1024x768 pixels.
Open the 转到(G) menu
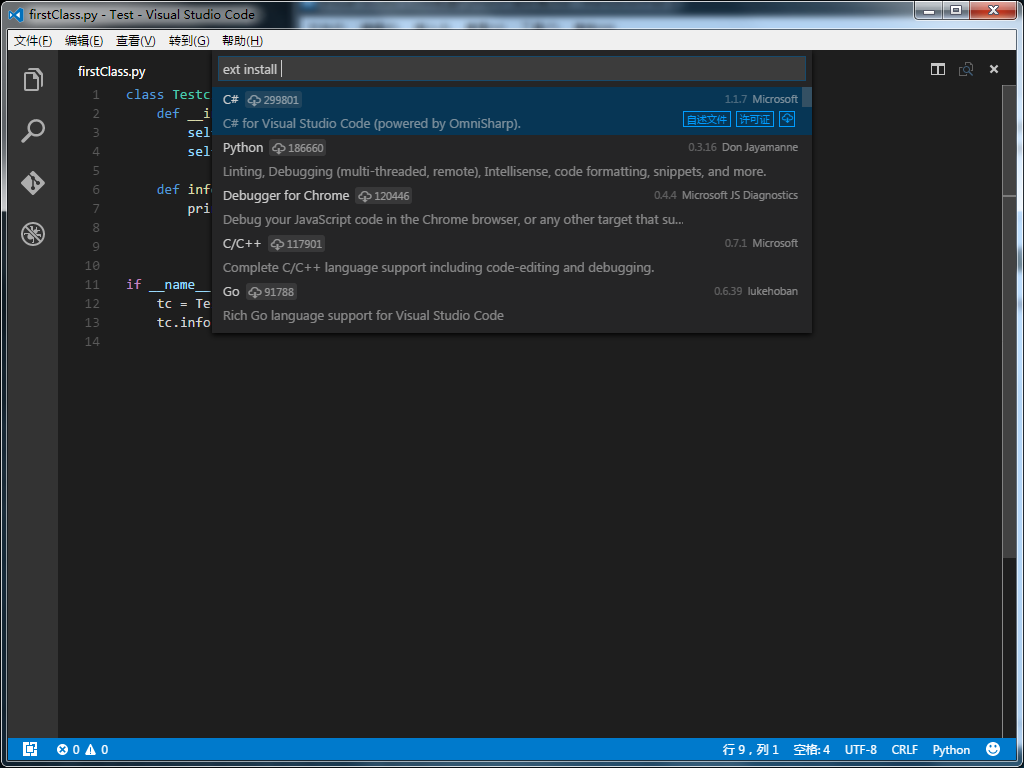coord(189,40)
